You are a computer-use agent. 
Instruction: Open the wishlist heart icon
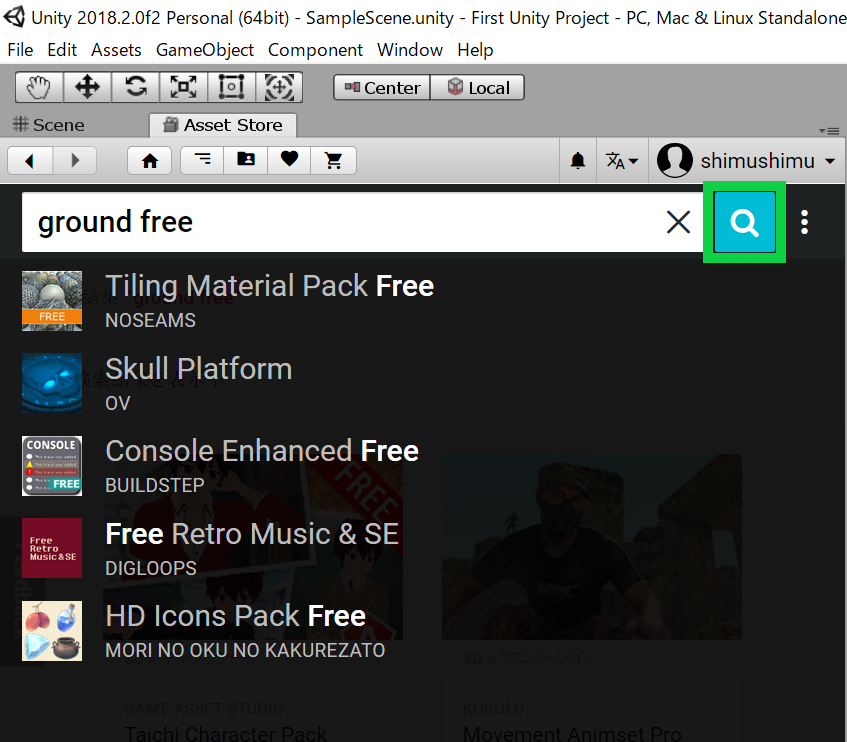click(289, 160)
